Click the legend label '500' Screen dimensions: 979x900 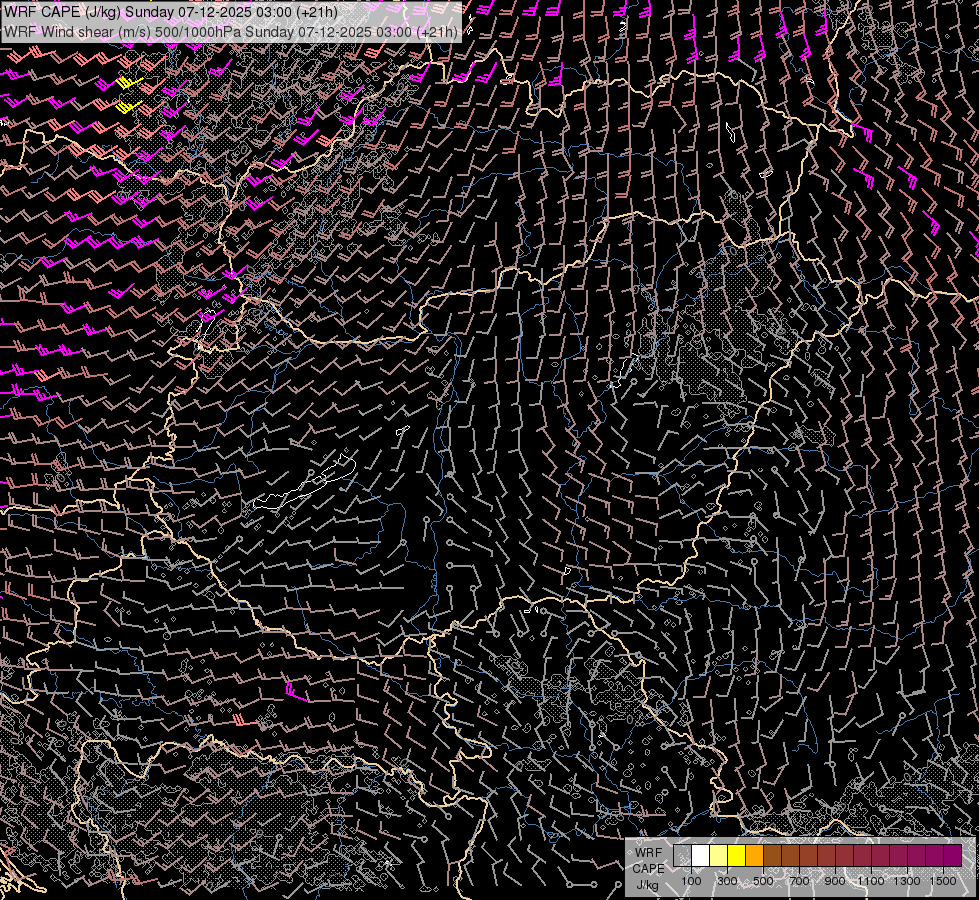(x=763, y=881)
